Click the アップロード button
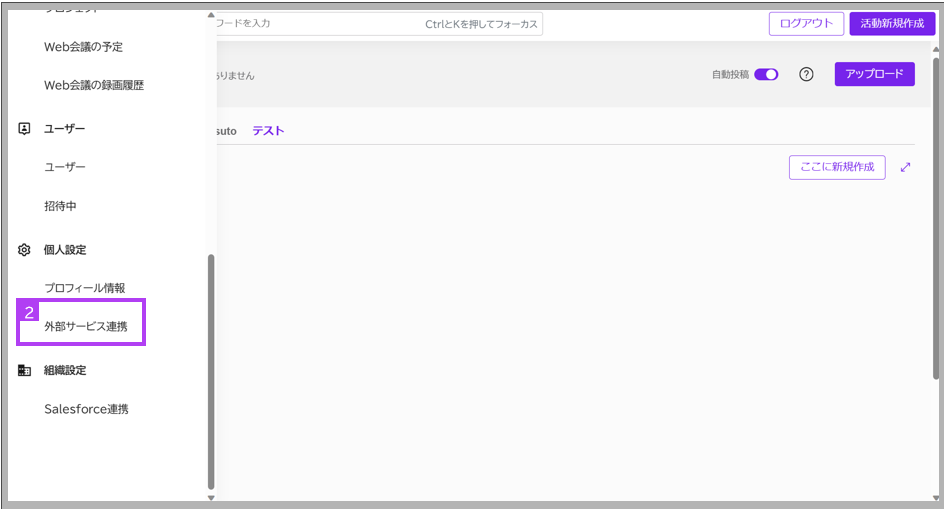Screen dimensions: 944x509 874,74
